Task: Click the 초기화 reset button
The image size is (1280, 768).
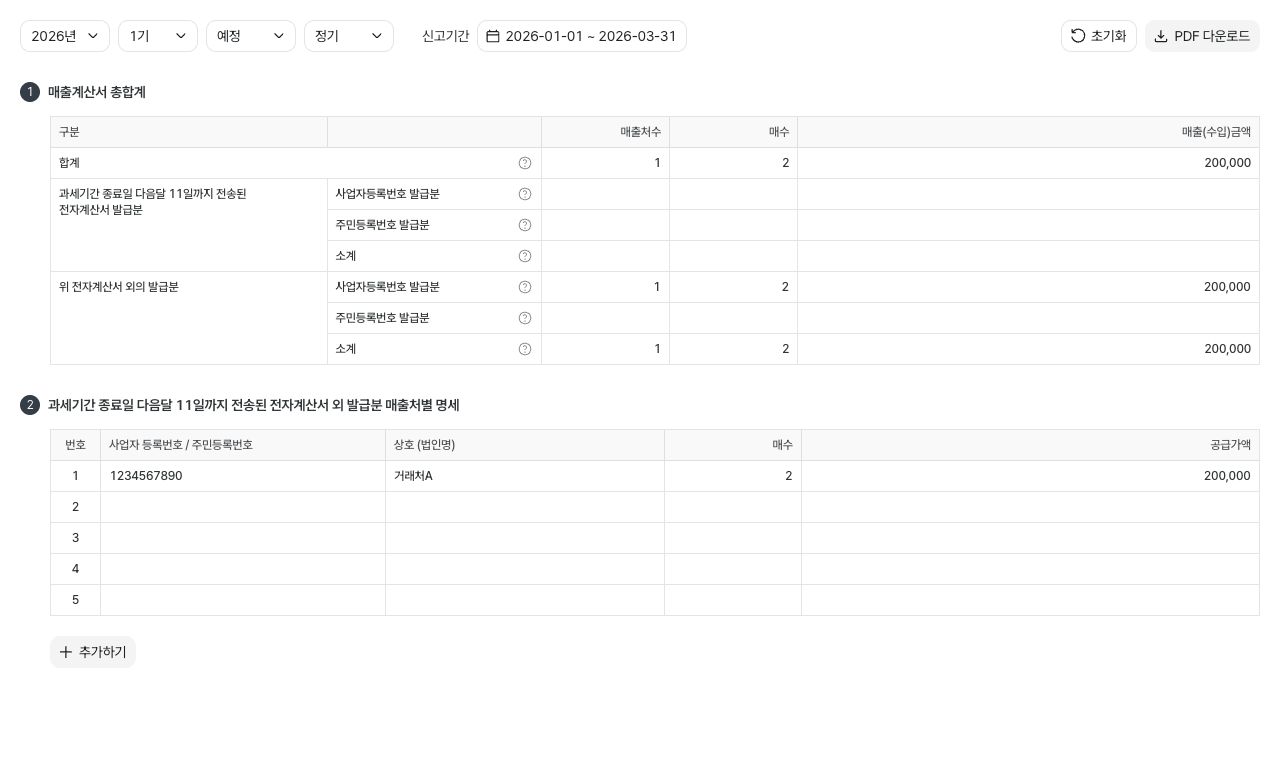Action: pyautogui.click(x=1099, y=36)
